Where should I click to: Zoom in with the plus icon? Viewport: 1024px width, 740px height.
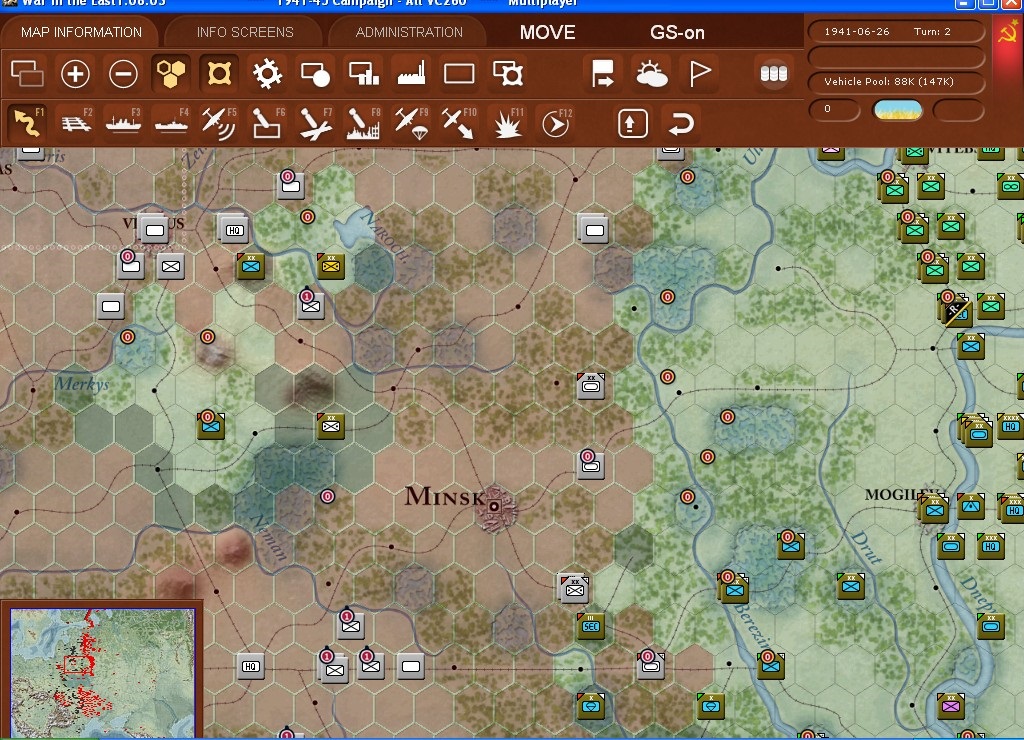[x=75, y=73]
